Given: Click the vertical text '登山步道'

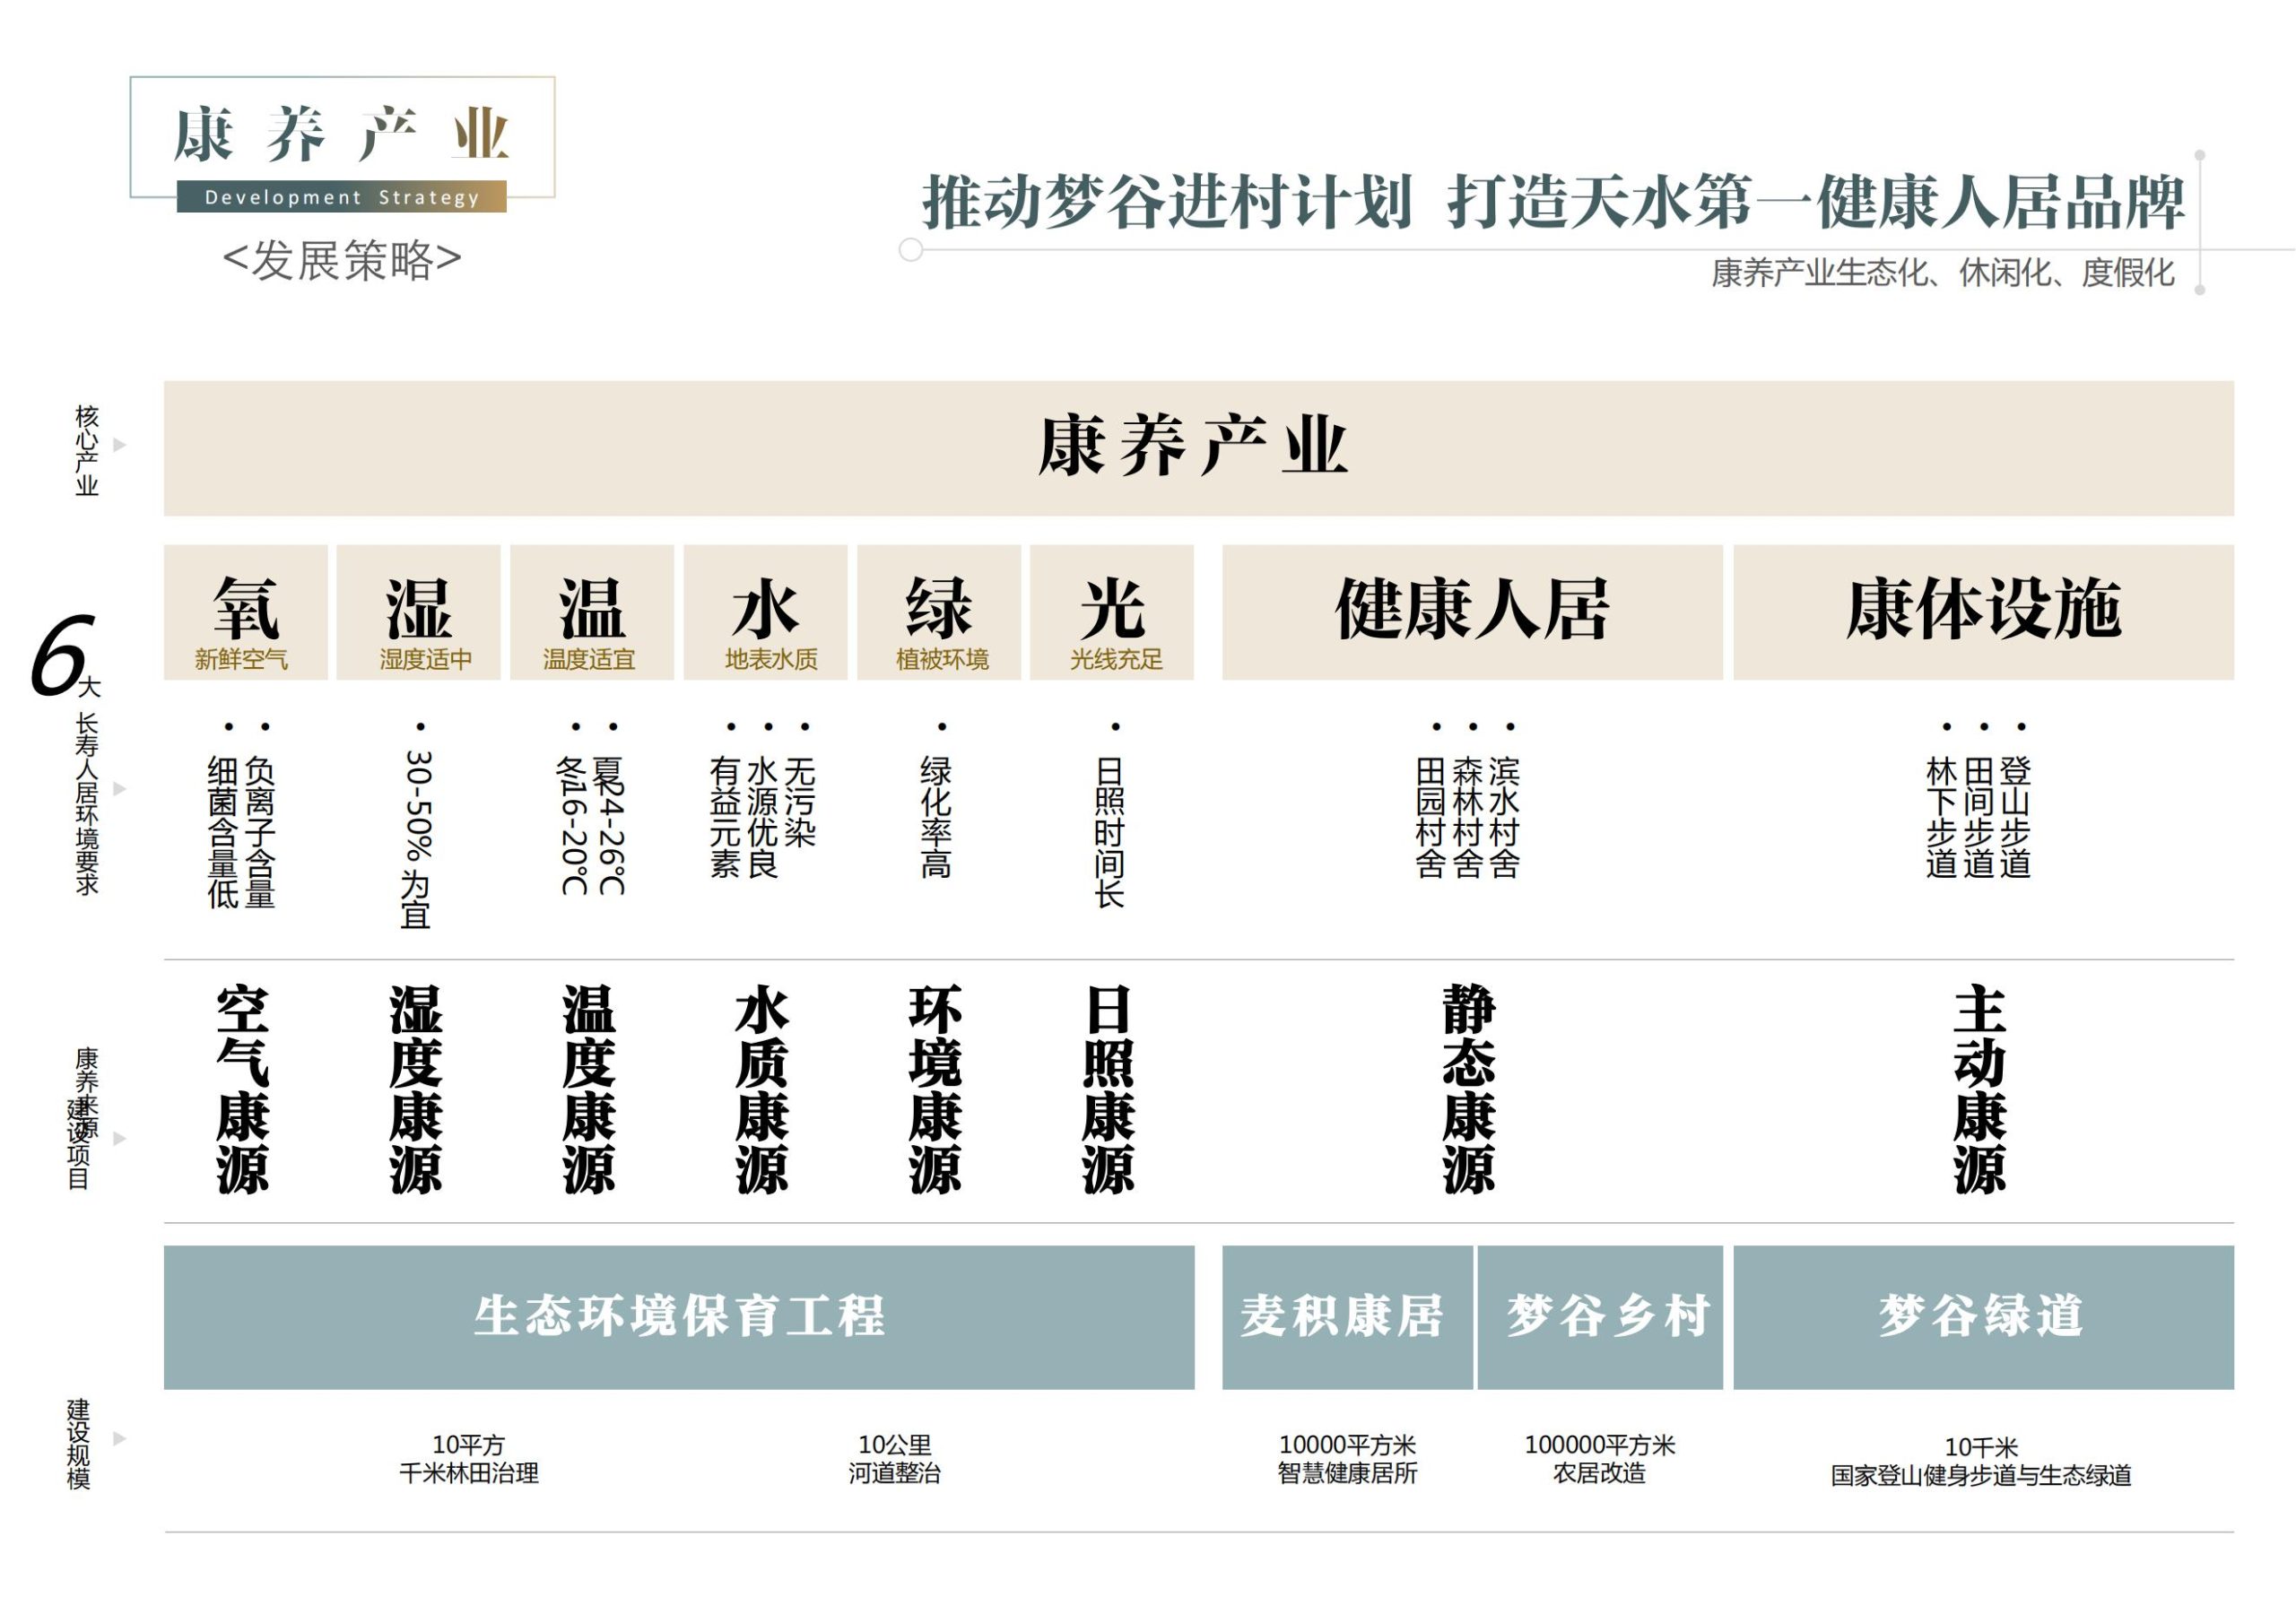Looking at the screenshot, I should (2016, 817).
